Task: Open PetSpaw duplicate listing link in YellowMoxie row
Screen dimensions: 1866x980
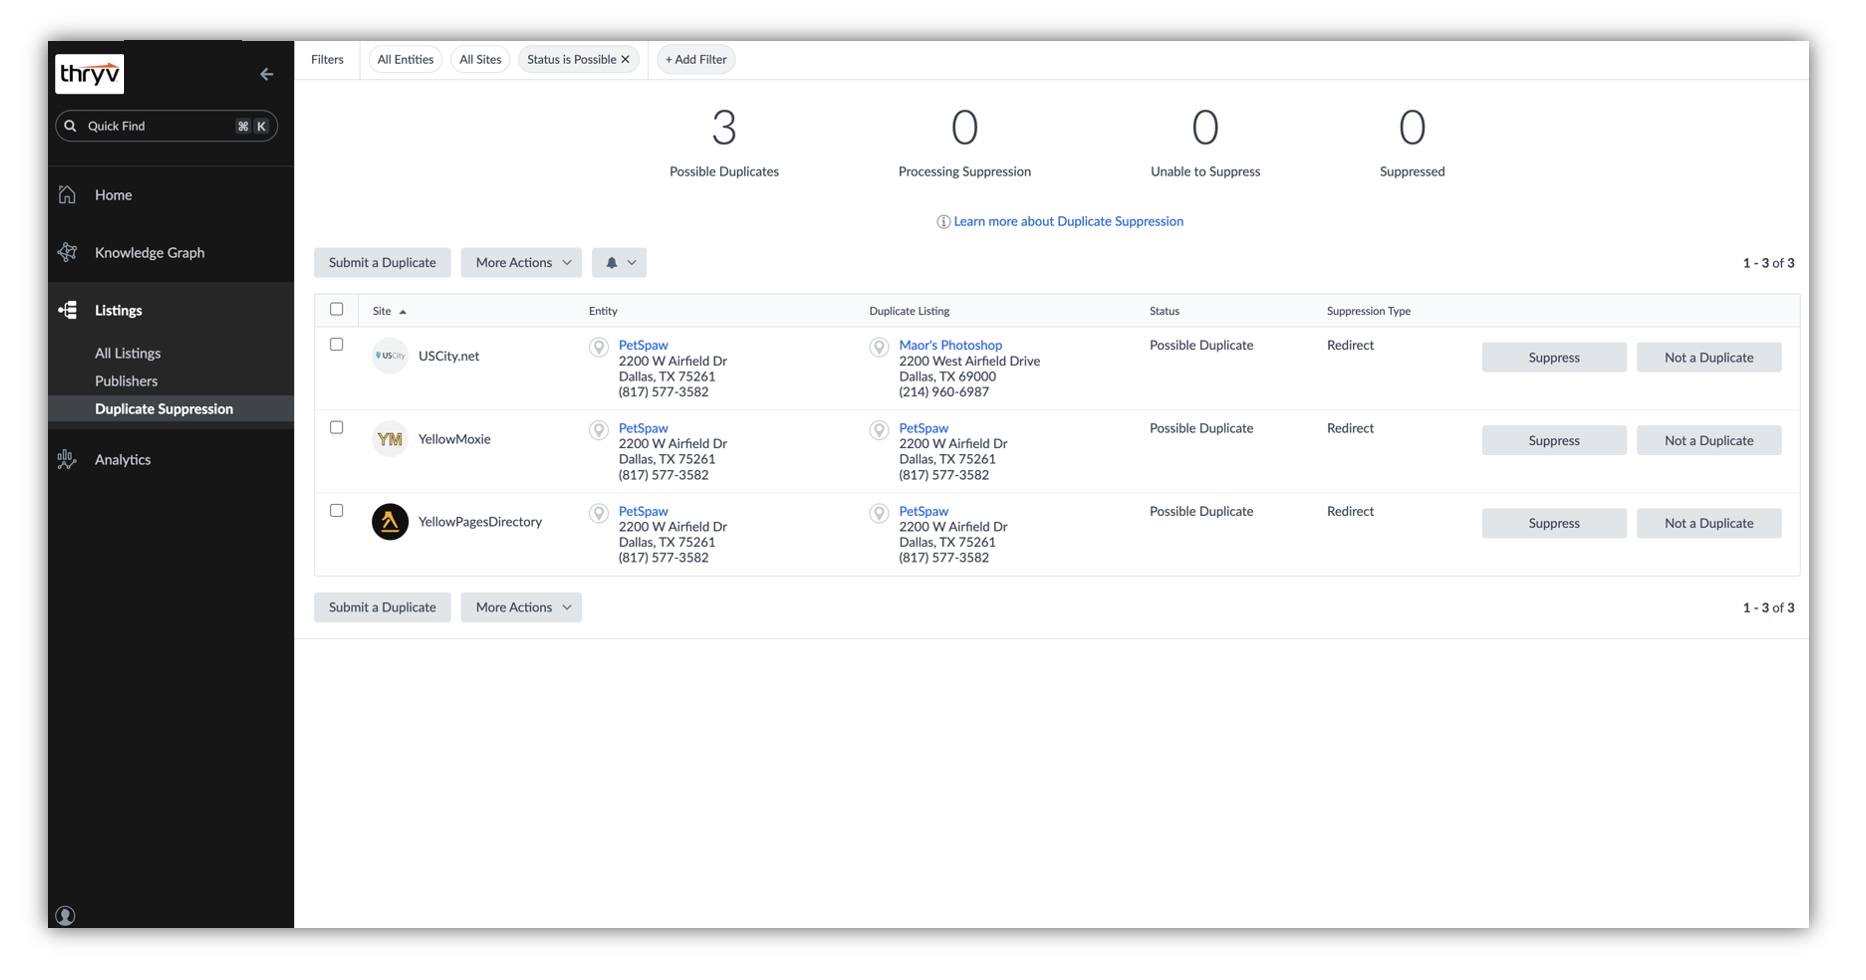Action: click(x=923, y=428)
